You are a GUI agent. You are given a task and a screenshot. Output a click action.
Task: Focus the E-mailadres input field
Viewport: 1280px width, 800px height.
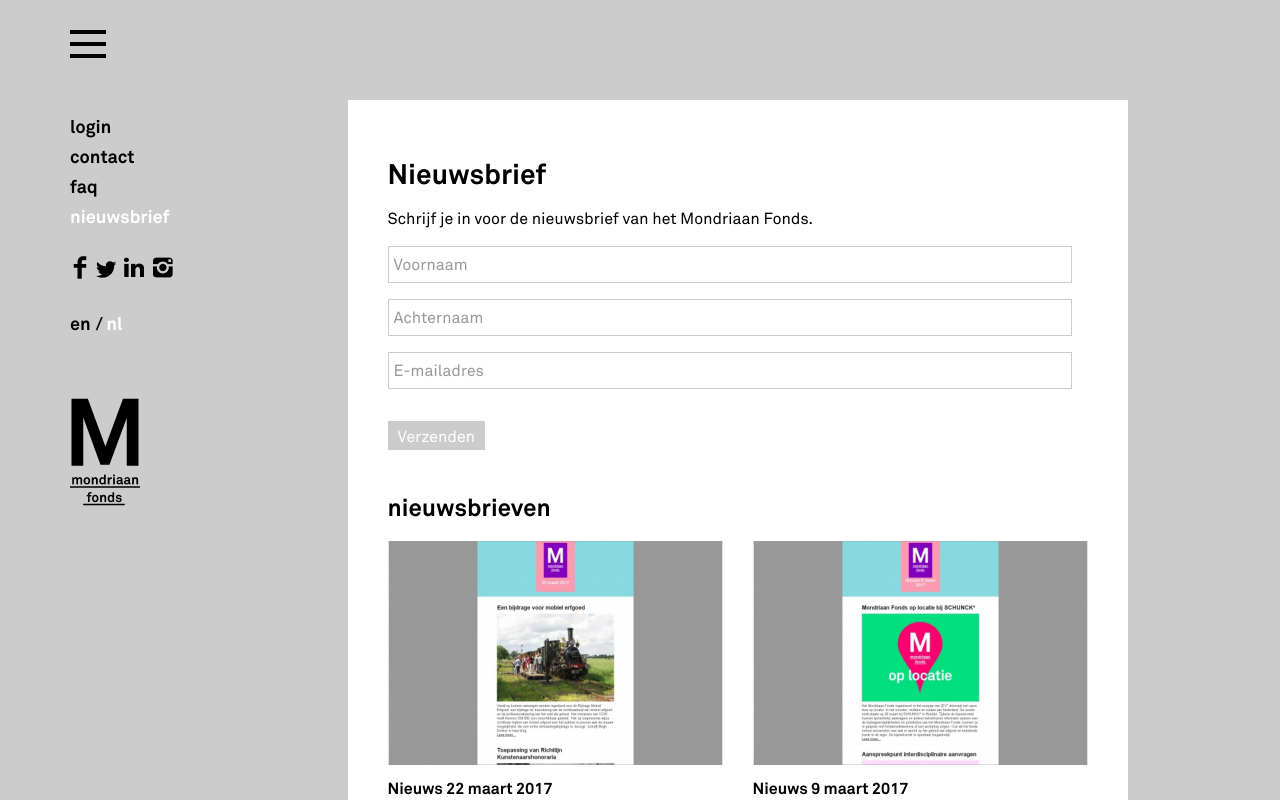click(x=729, y=371)
